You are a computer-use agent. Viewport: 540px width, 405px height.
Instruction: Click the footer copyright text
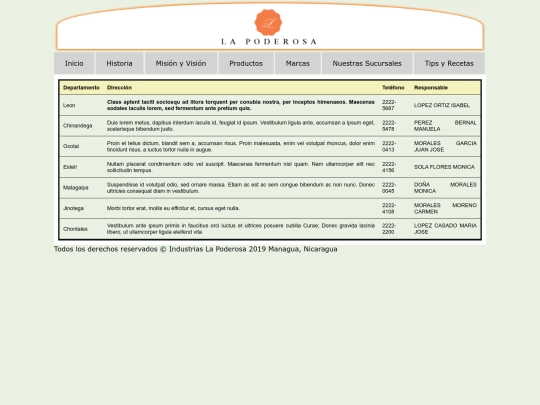tap(196, 249)
